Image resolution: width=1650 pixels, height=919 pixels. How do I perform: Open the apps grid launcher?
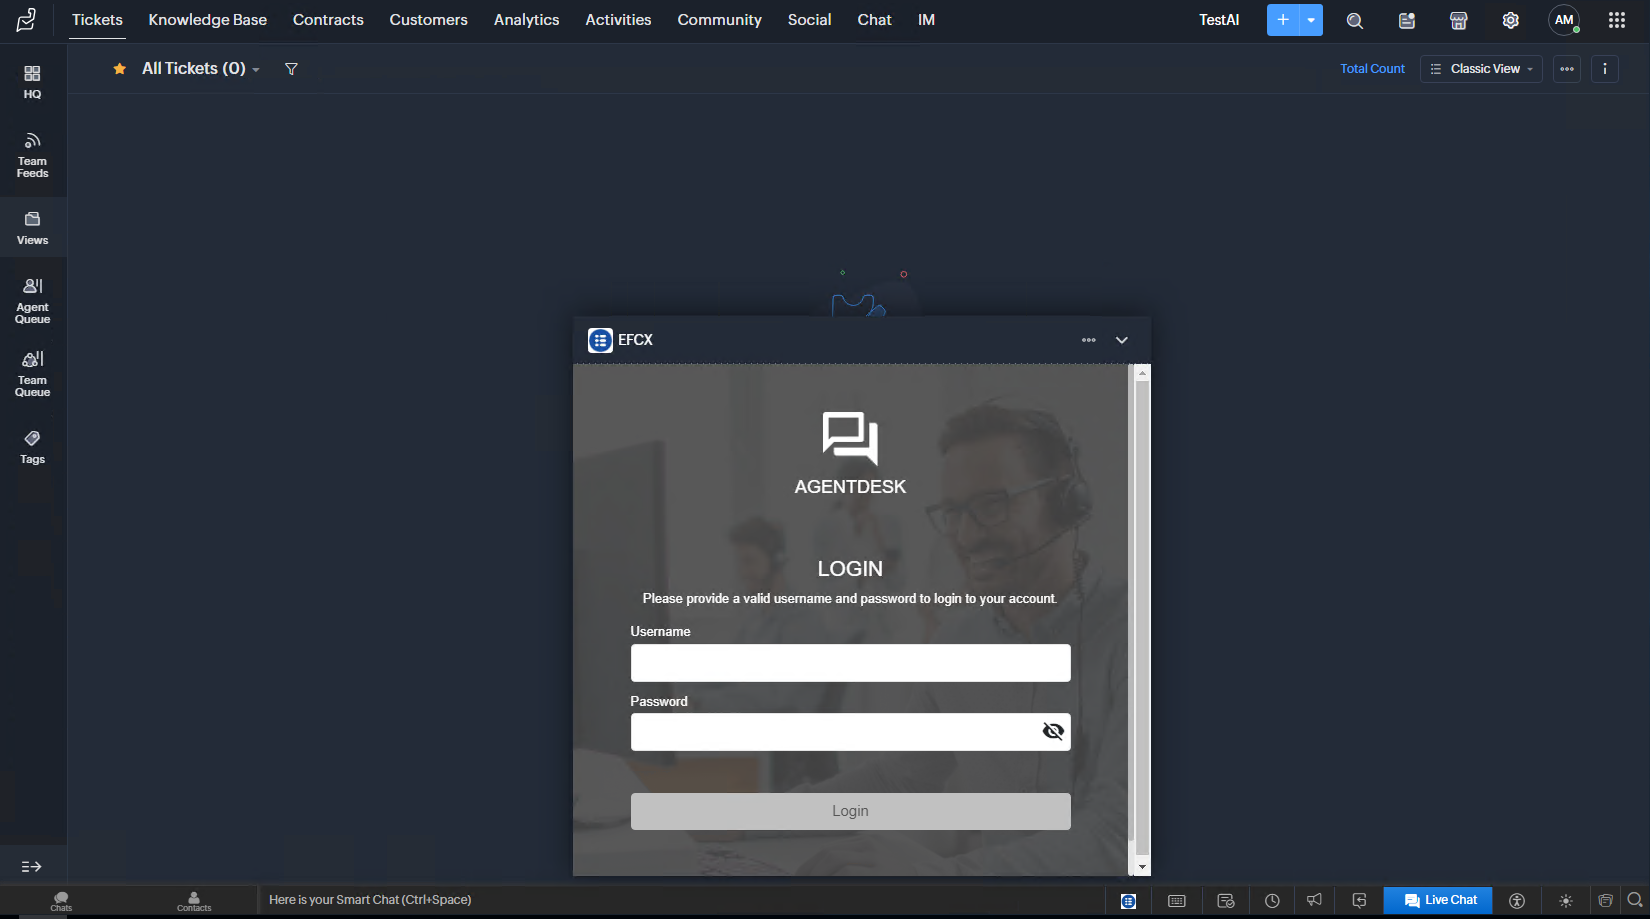click(x=1616, y=20)
